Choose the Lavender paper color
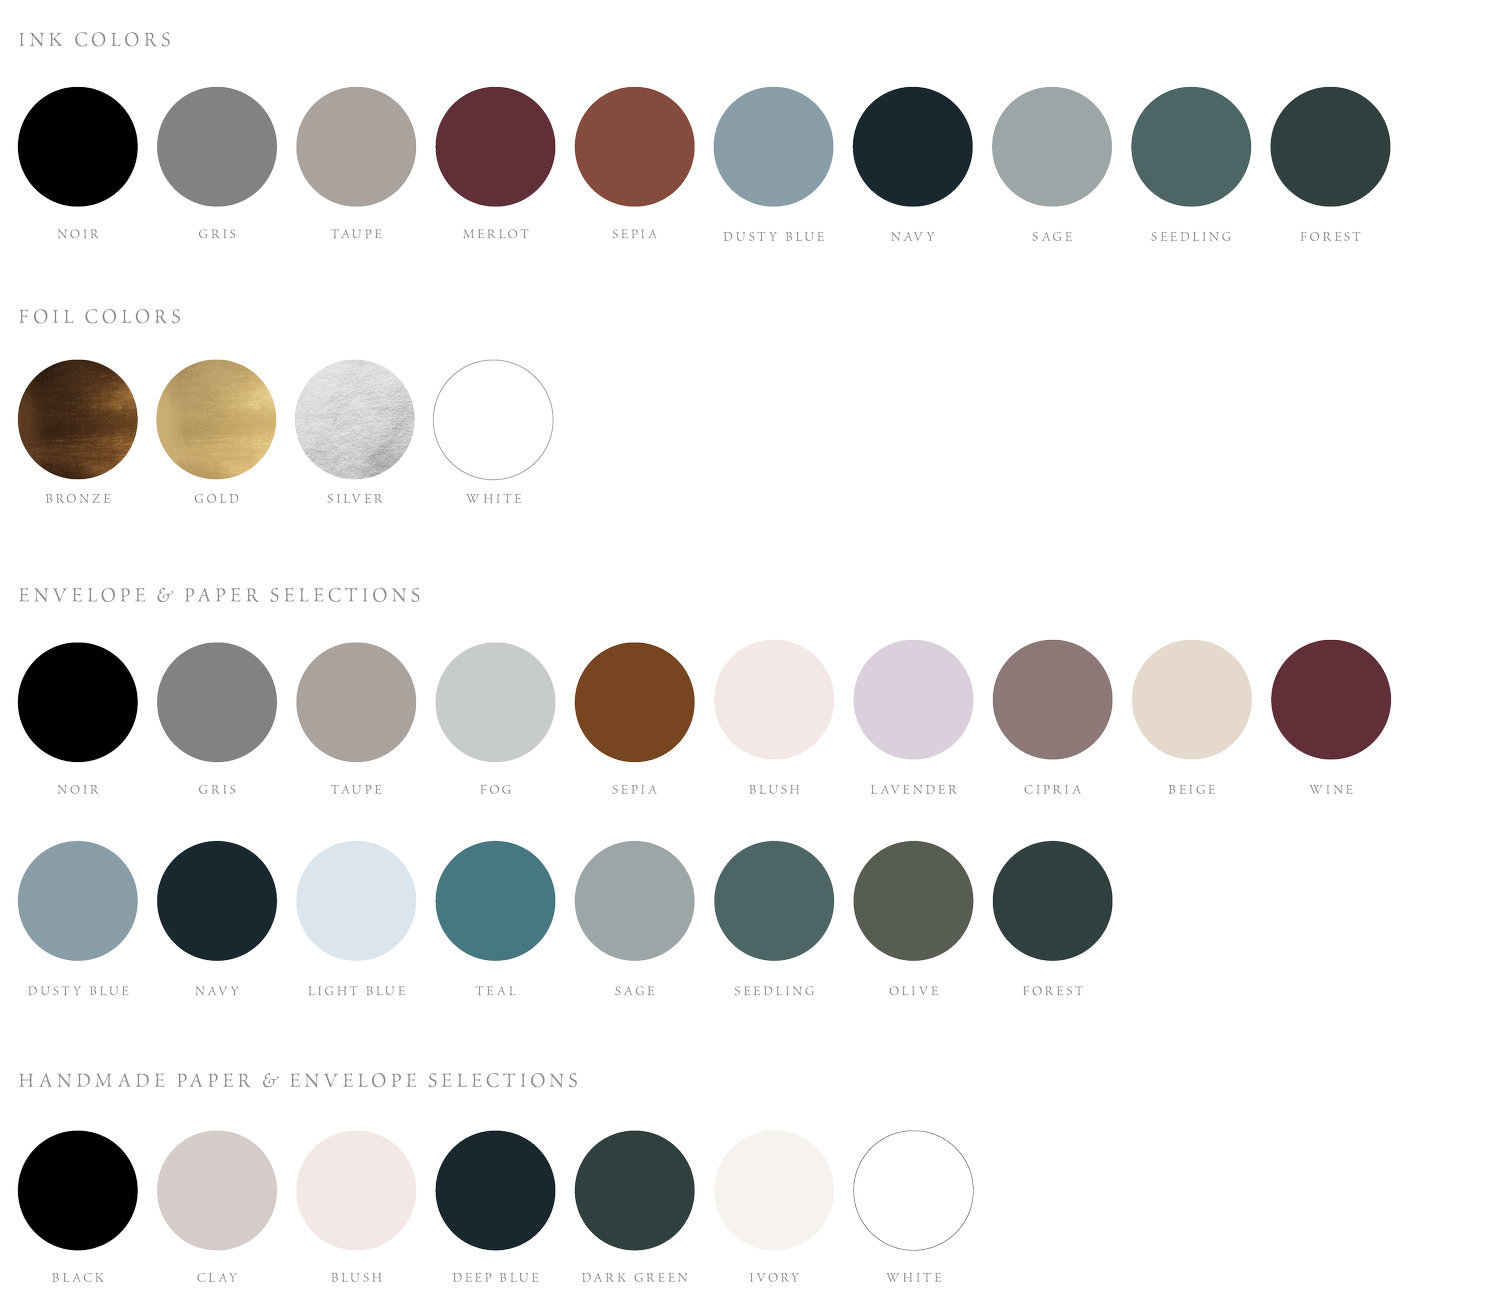Screen dimensions: 1500x1313 click(x=912, y=700)
